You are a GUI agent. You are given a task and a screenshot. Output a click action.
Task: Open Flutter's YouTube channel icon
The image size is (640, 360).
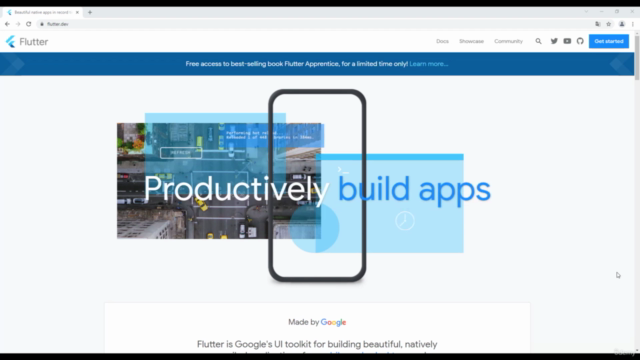coord(567,41)
